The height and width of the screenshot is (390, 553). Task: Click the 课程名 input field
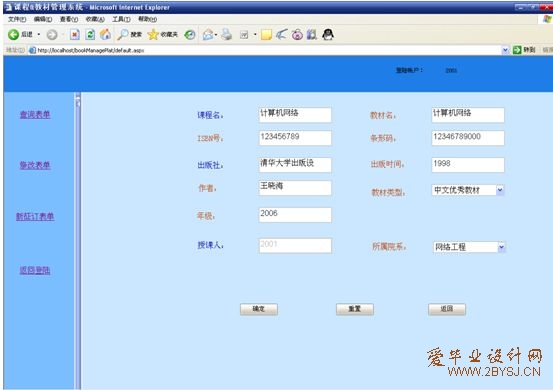point(295,115)
